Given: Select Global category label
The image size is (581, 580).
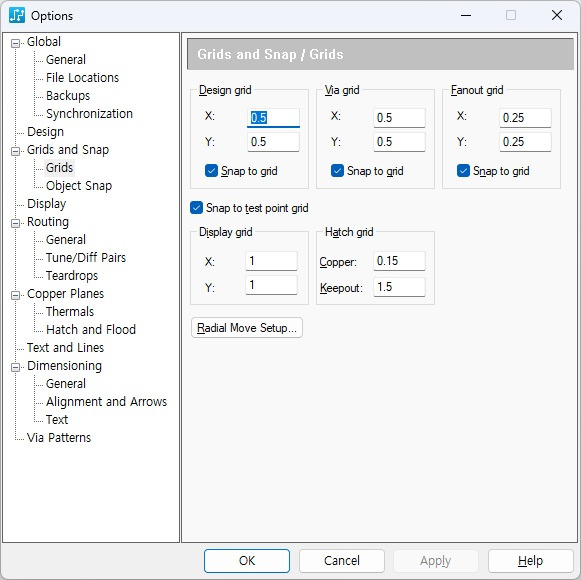Looking at the screenshot, I should click(44, 42).
